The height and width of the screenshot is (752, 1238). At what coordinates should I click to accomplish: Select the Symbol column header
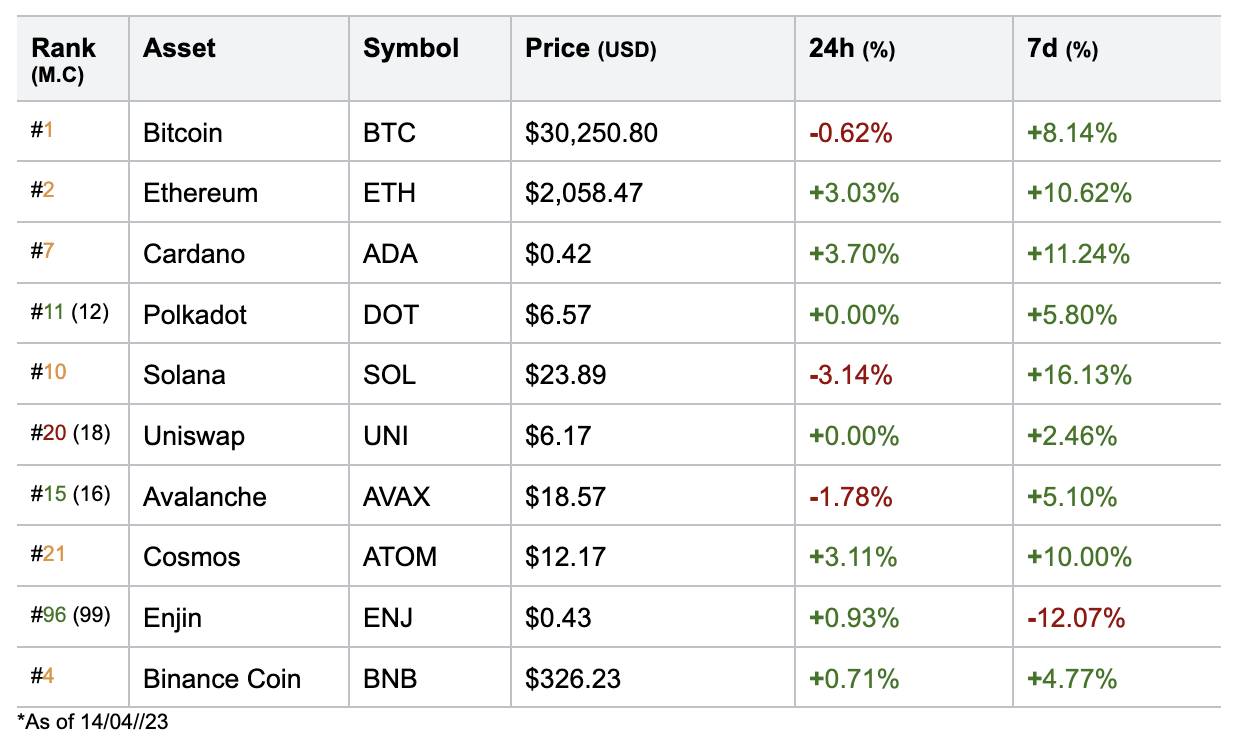tap(411, 48)
